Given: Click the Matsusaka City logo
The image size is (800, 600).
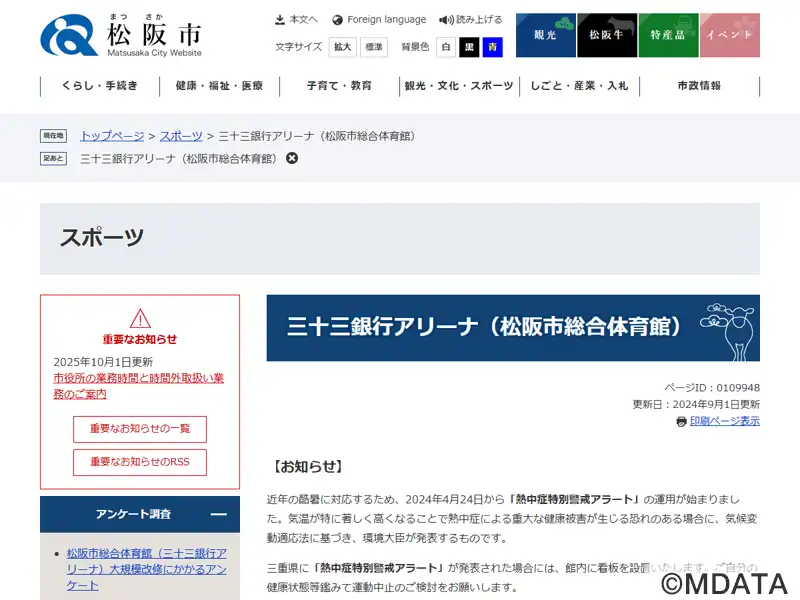Looking at the screenshot, I should 121,35.
